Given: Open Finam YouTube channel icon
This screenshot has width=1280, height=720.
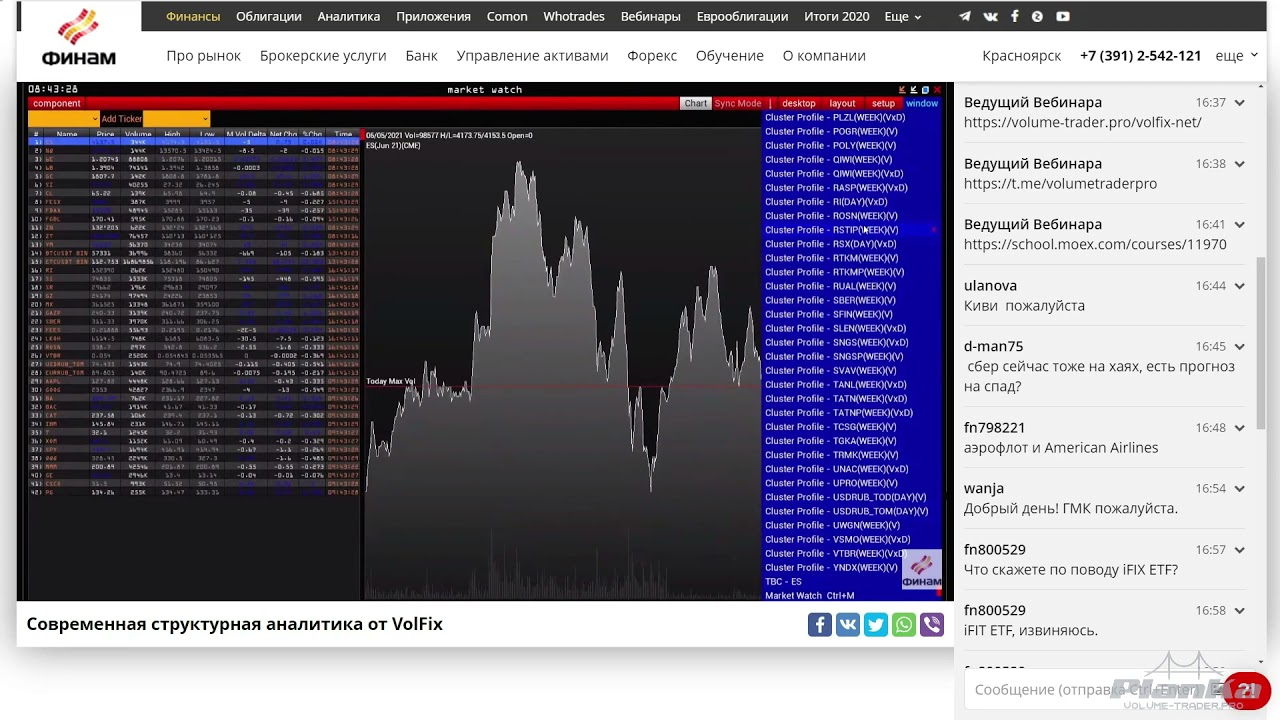Looking at the screenshot, I should pyautogui.click(x=1063, y=16).
